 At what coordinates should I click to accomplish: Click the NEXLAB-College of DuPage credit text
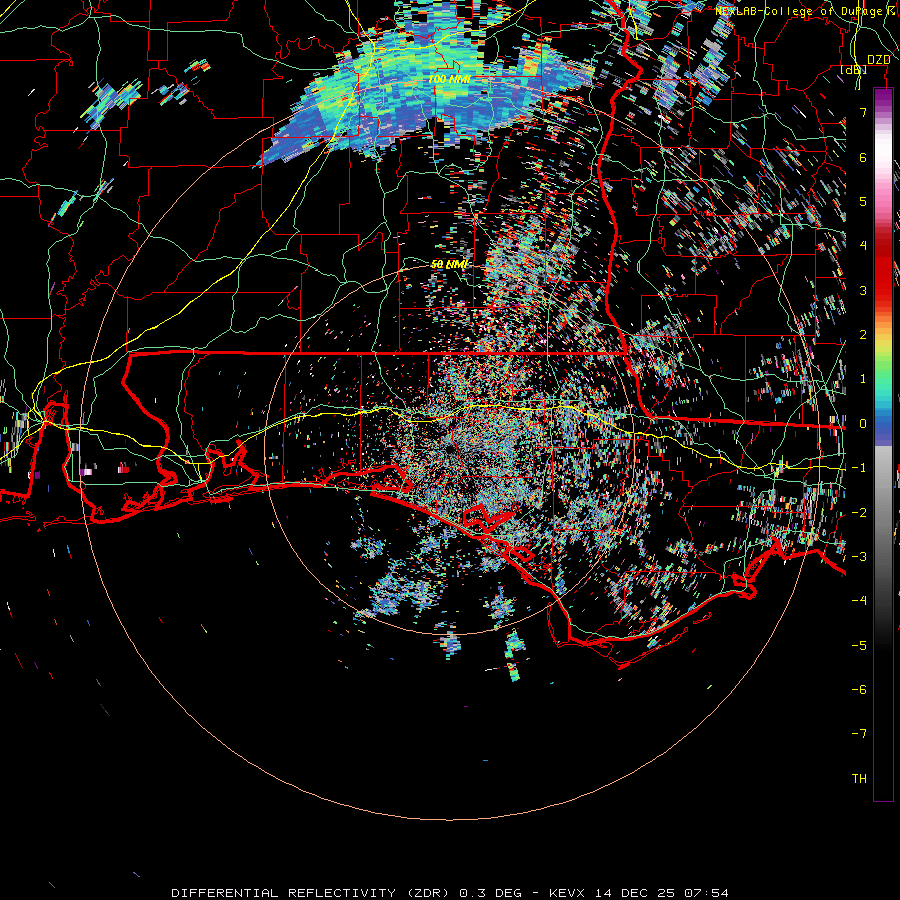pos(807,11)
